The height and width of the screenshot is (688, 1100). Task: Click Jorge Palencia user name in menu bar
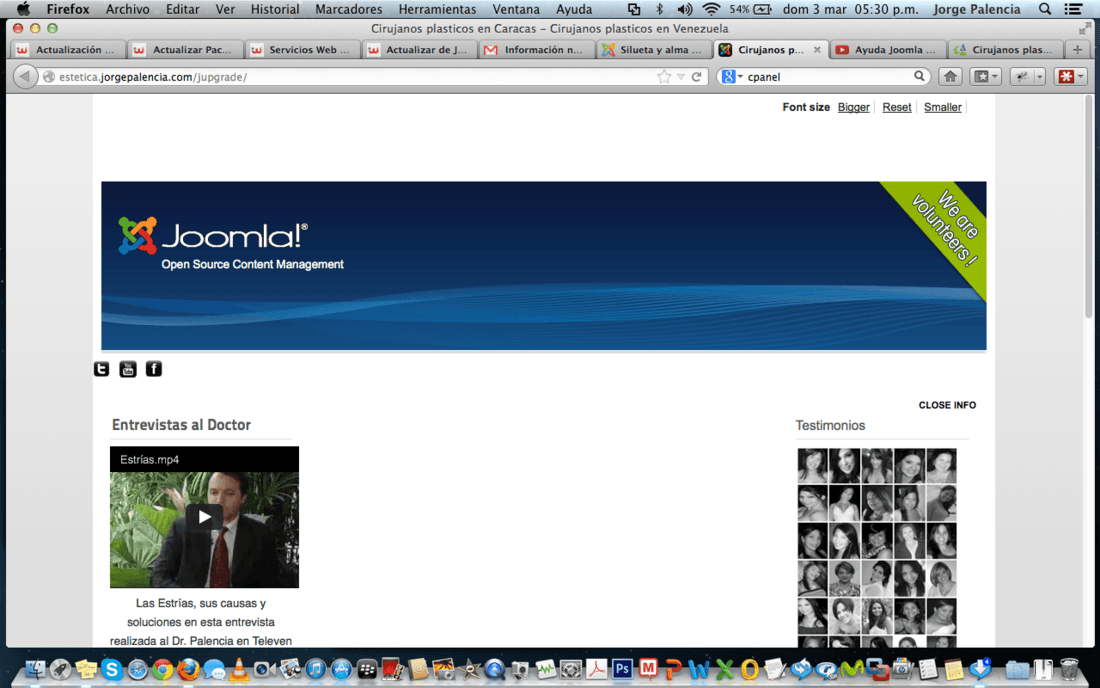point(977,9)
